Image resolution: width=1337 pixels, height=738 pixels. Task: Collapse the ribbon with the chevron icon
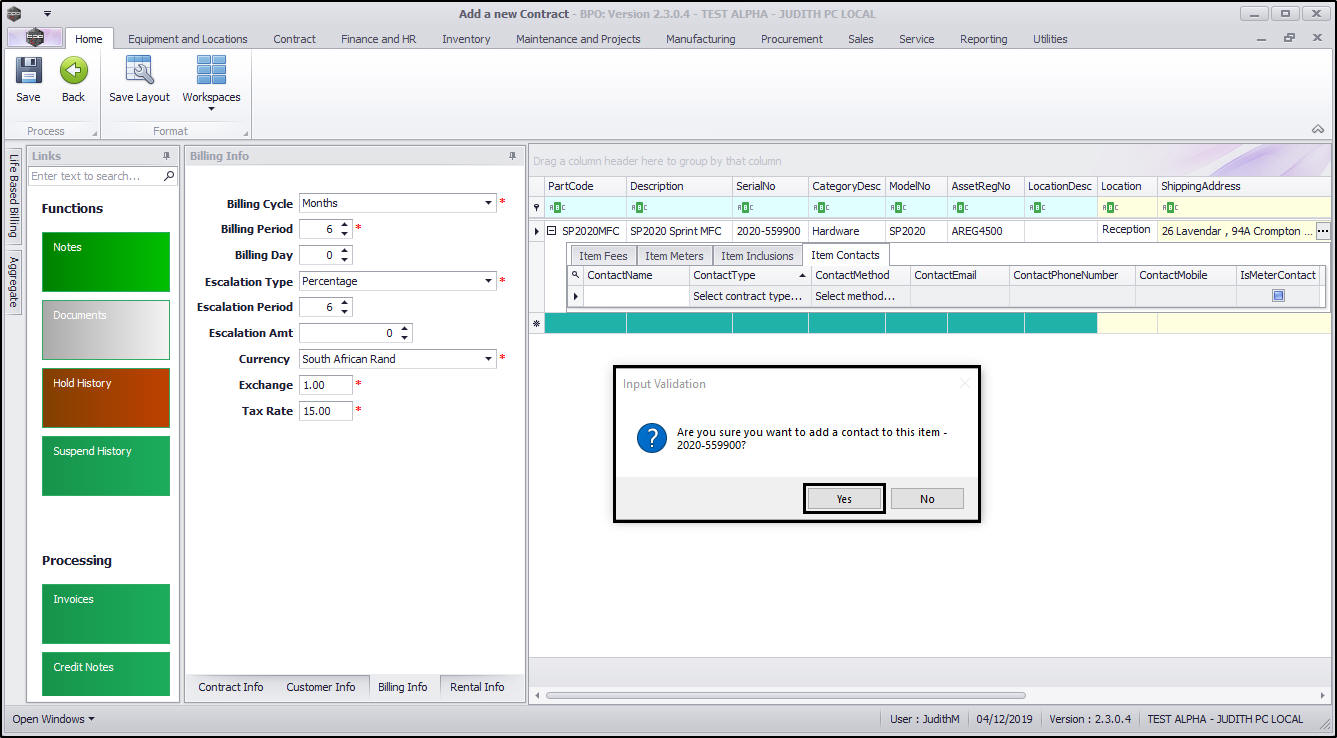pos(1317,130)
